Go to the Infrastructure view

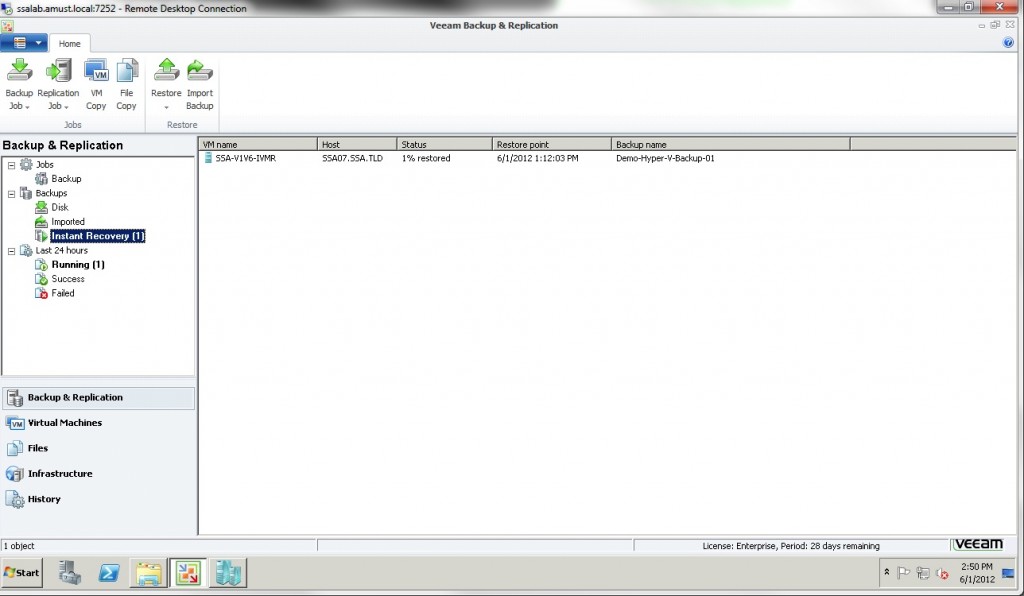pos(60,474)
